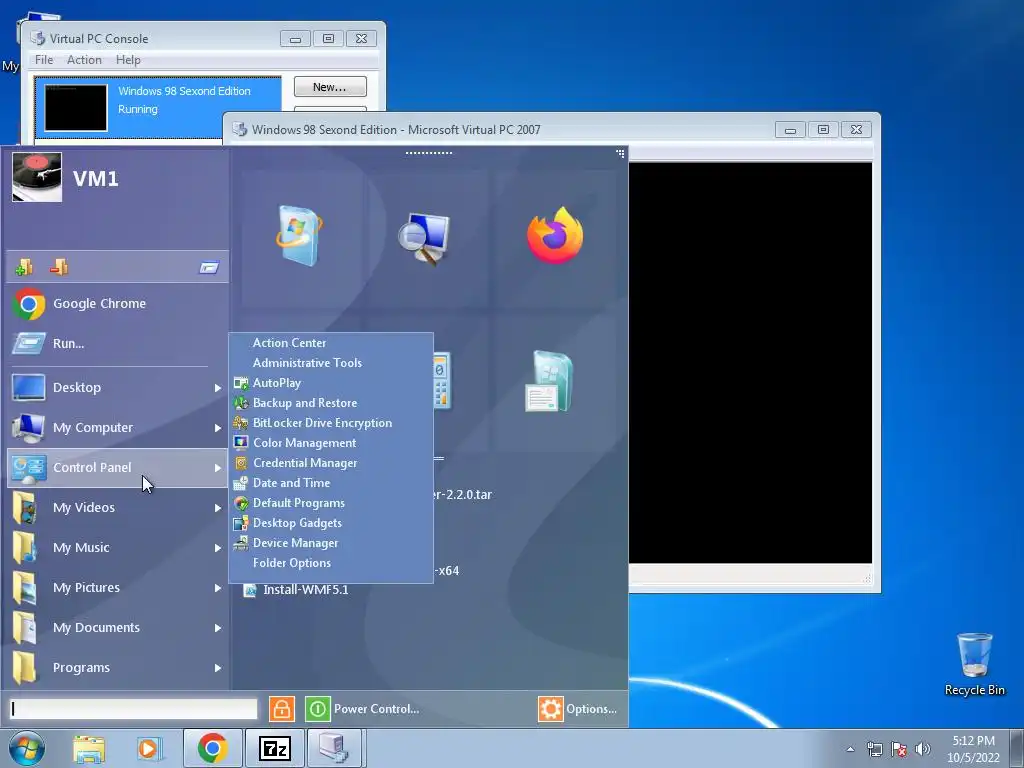Open Device Manager
The image size is (1024, 768).
tap(331, 543)
